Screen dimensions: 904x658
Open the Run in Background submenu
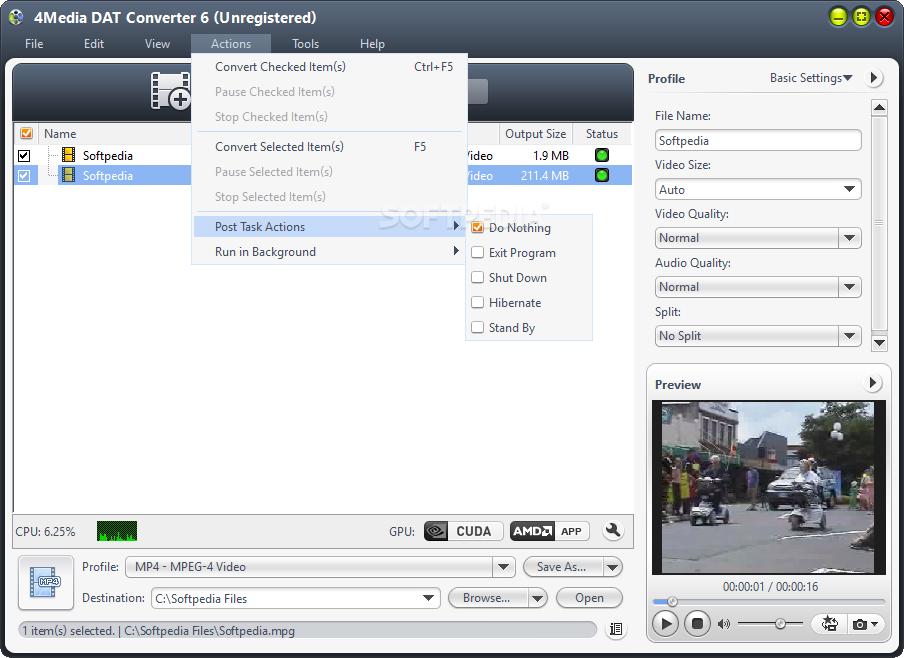tap(330, 251)
